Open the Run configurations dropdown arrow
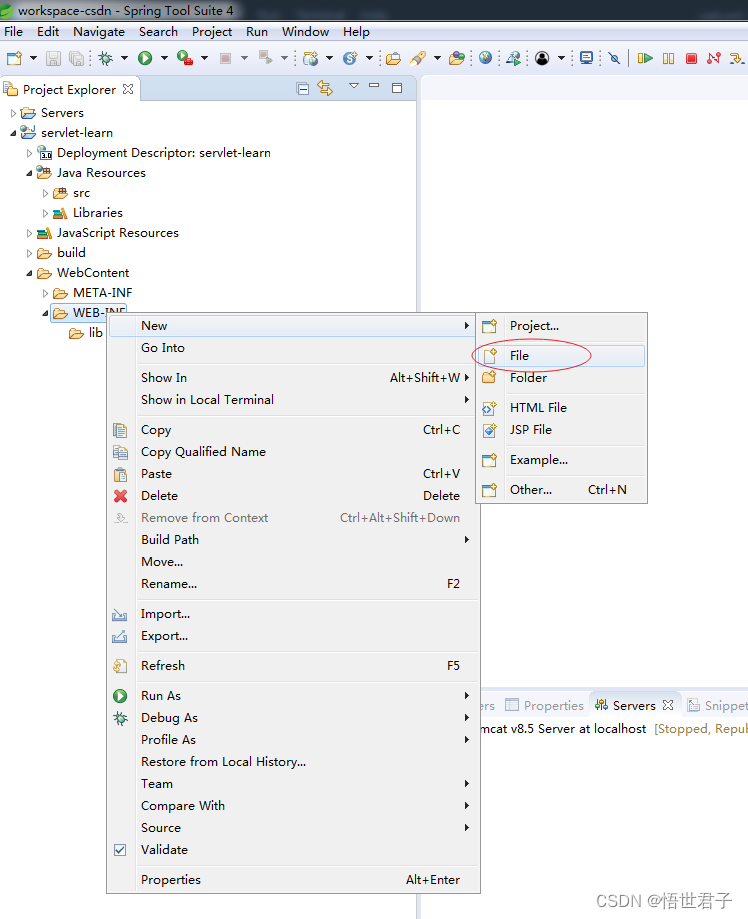748x919 pixels. click(x=164, y=58)
